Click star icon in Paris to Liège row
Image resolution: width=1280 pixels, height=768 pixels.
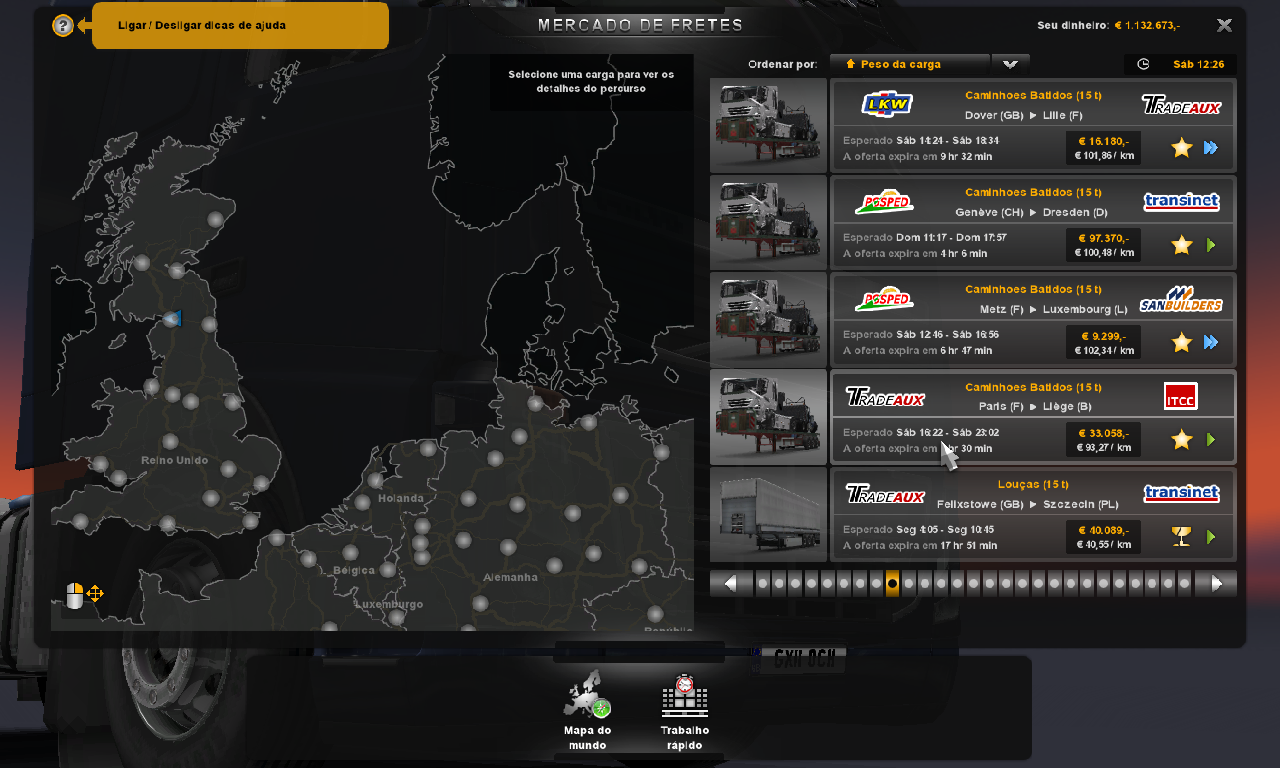coord(1182,439)
